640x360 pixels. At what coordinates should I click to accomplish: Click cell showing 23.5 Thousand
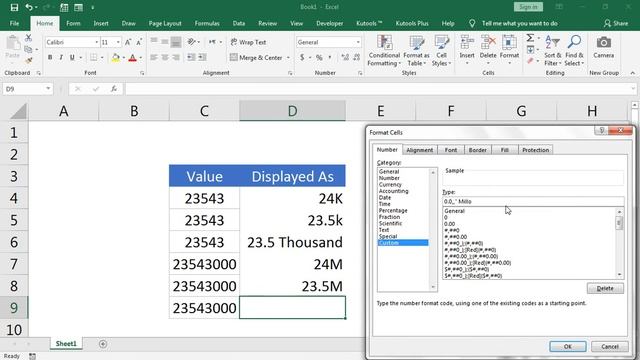pyautogui.click(x=293, y=242)
